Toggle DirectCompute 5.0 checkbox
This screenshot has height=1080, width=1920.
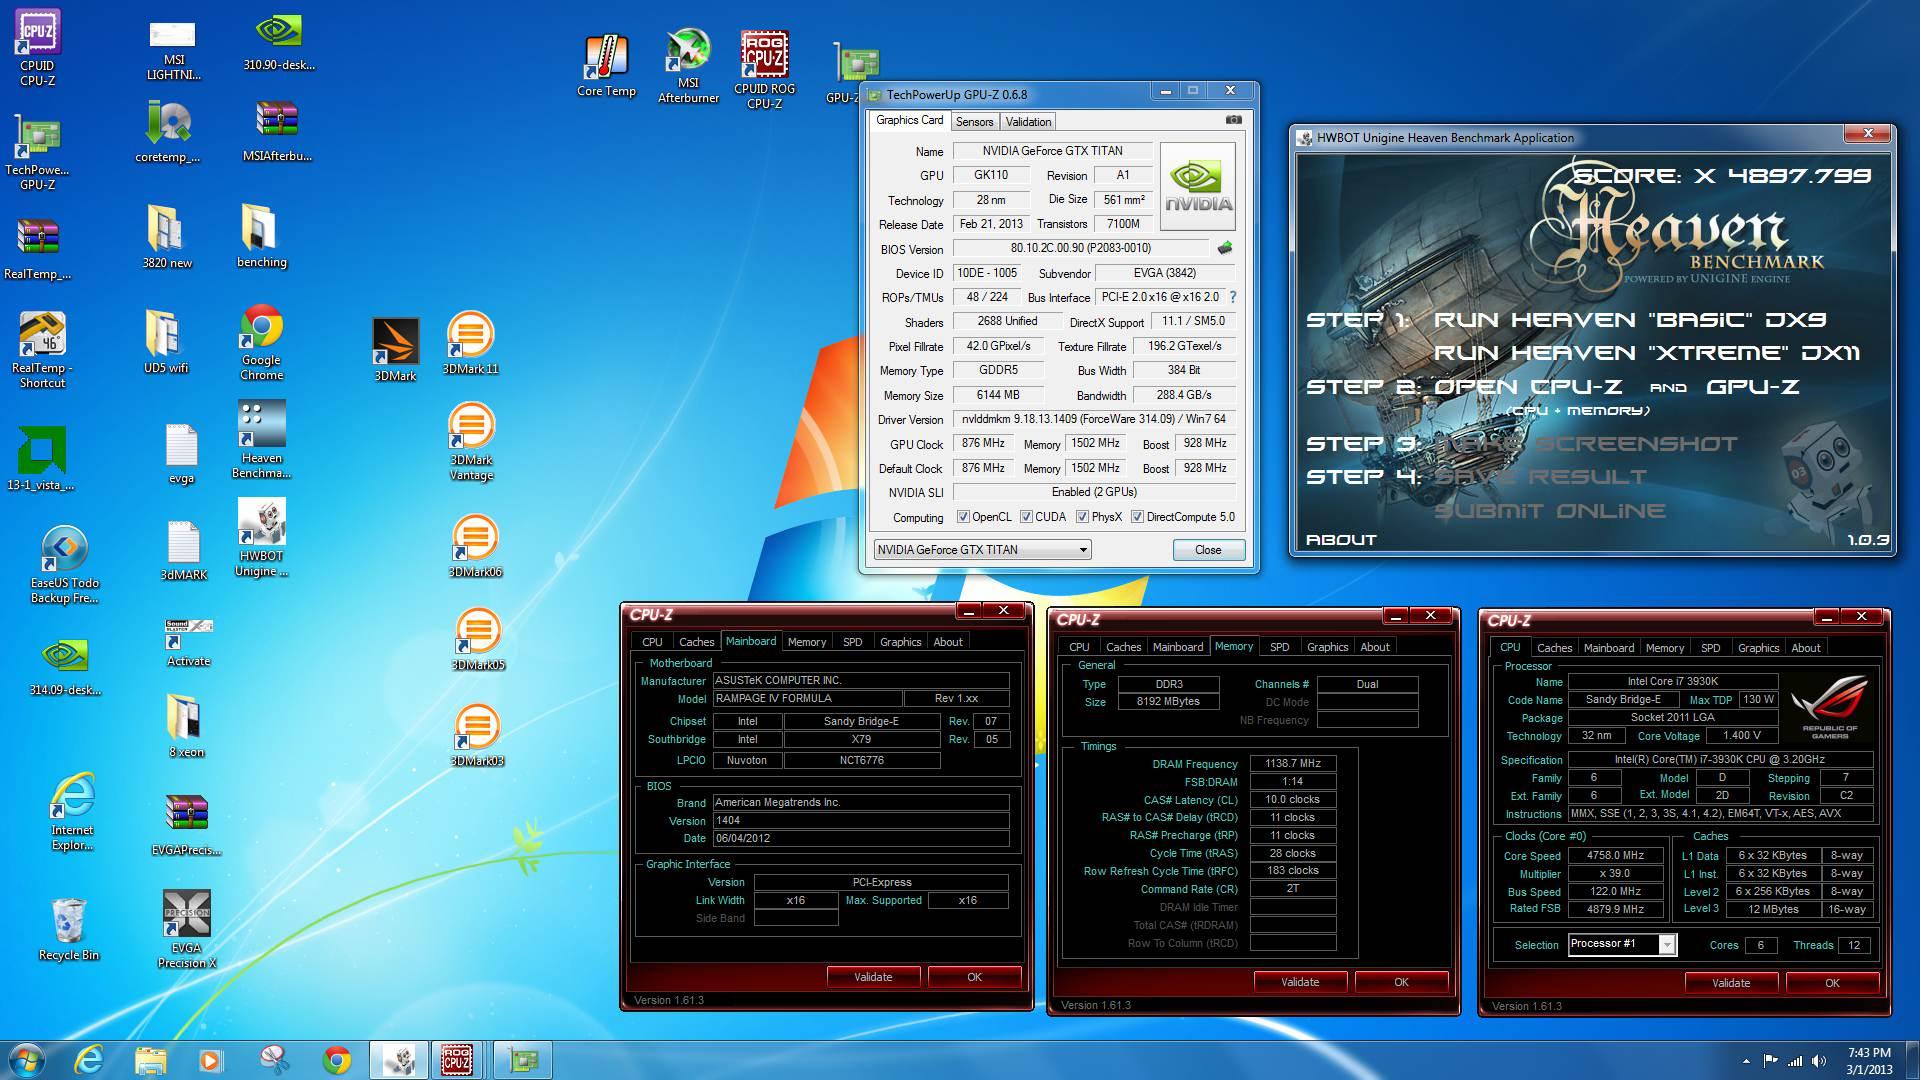pyautogui.click(x=1137, y=517)
